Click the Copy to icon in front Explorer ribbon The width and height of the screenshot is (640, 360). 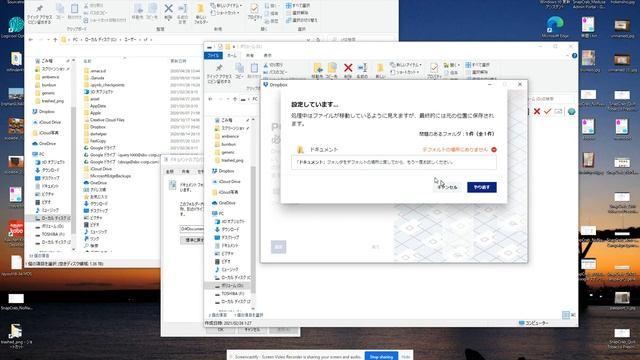pos(332,68)
